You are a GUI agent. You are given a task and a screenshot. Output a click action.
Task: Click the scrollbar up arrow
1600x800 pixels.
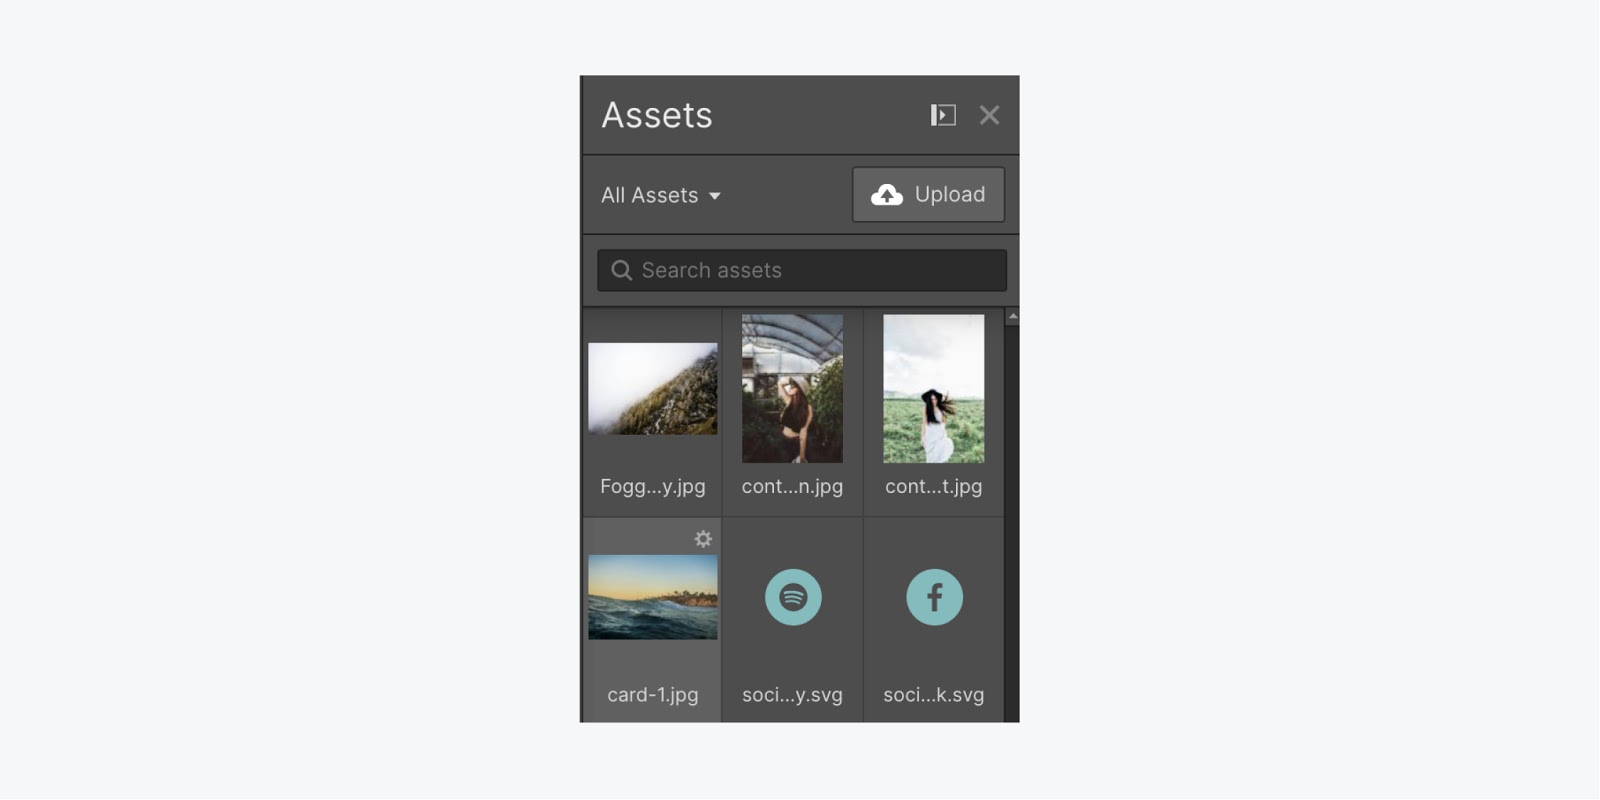(1012, 316)
